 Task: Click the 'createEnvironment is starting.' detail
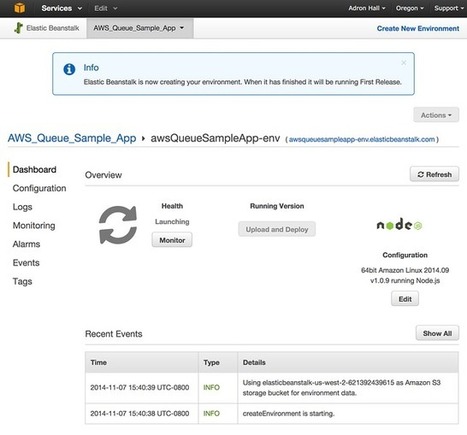pos(288,413)
